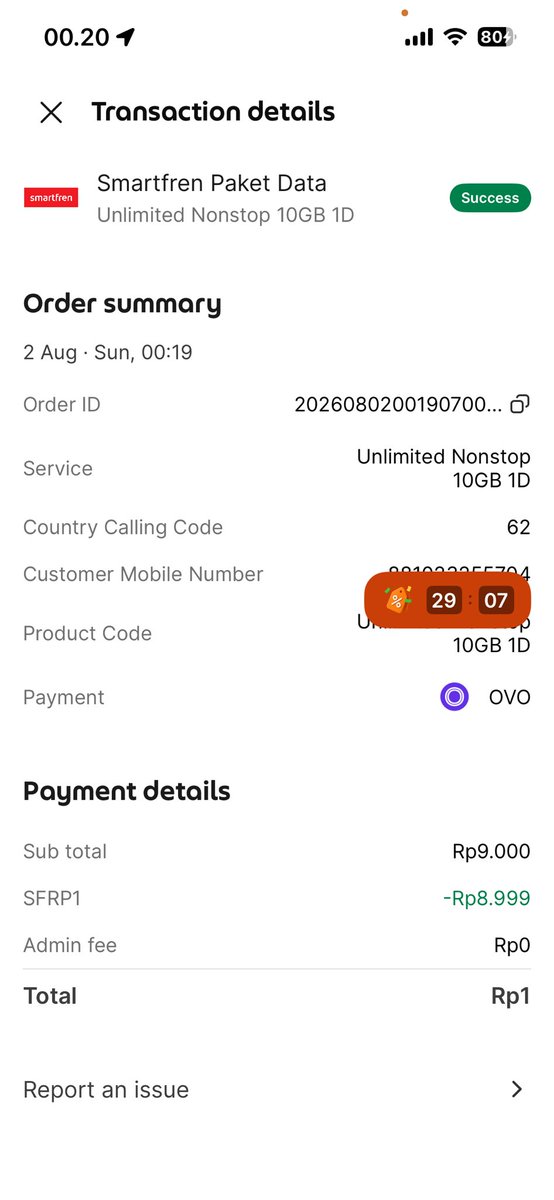Screen dimensions: 554x1200
Task: Tap the Smartfren Paket Data title
Action: click(212, 183)
